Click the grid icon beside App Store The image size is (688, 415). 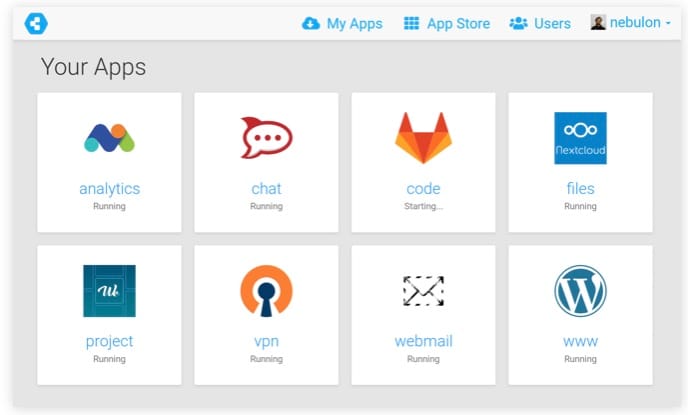pos(411,23)
